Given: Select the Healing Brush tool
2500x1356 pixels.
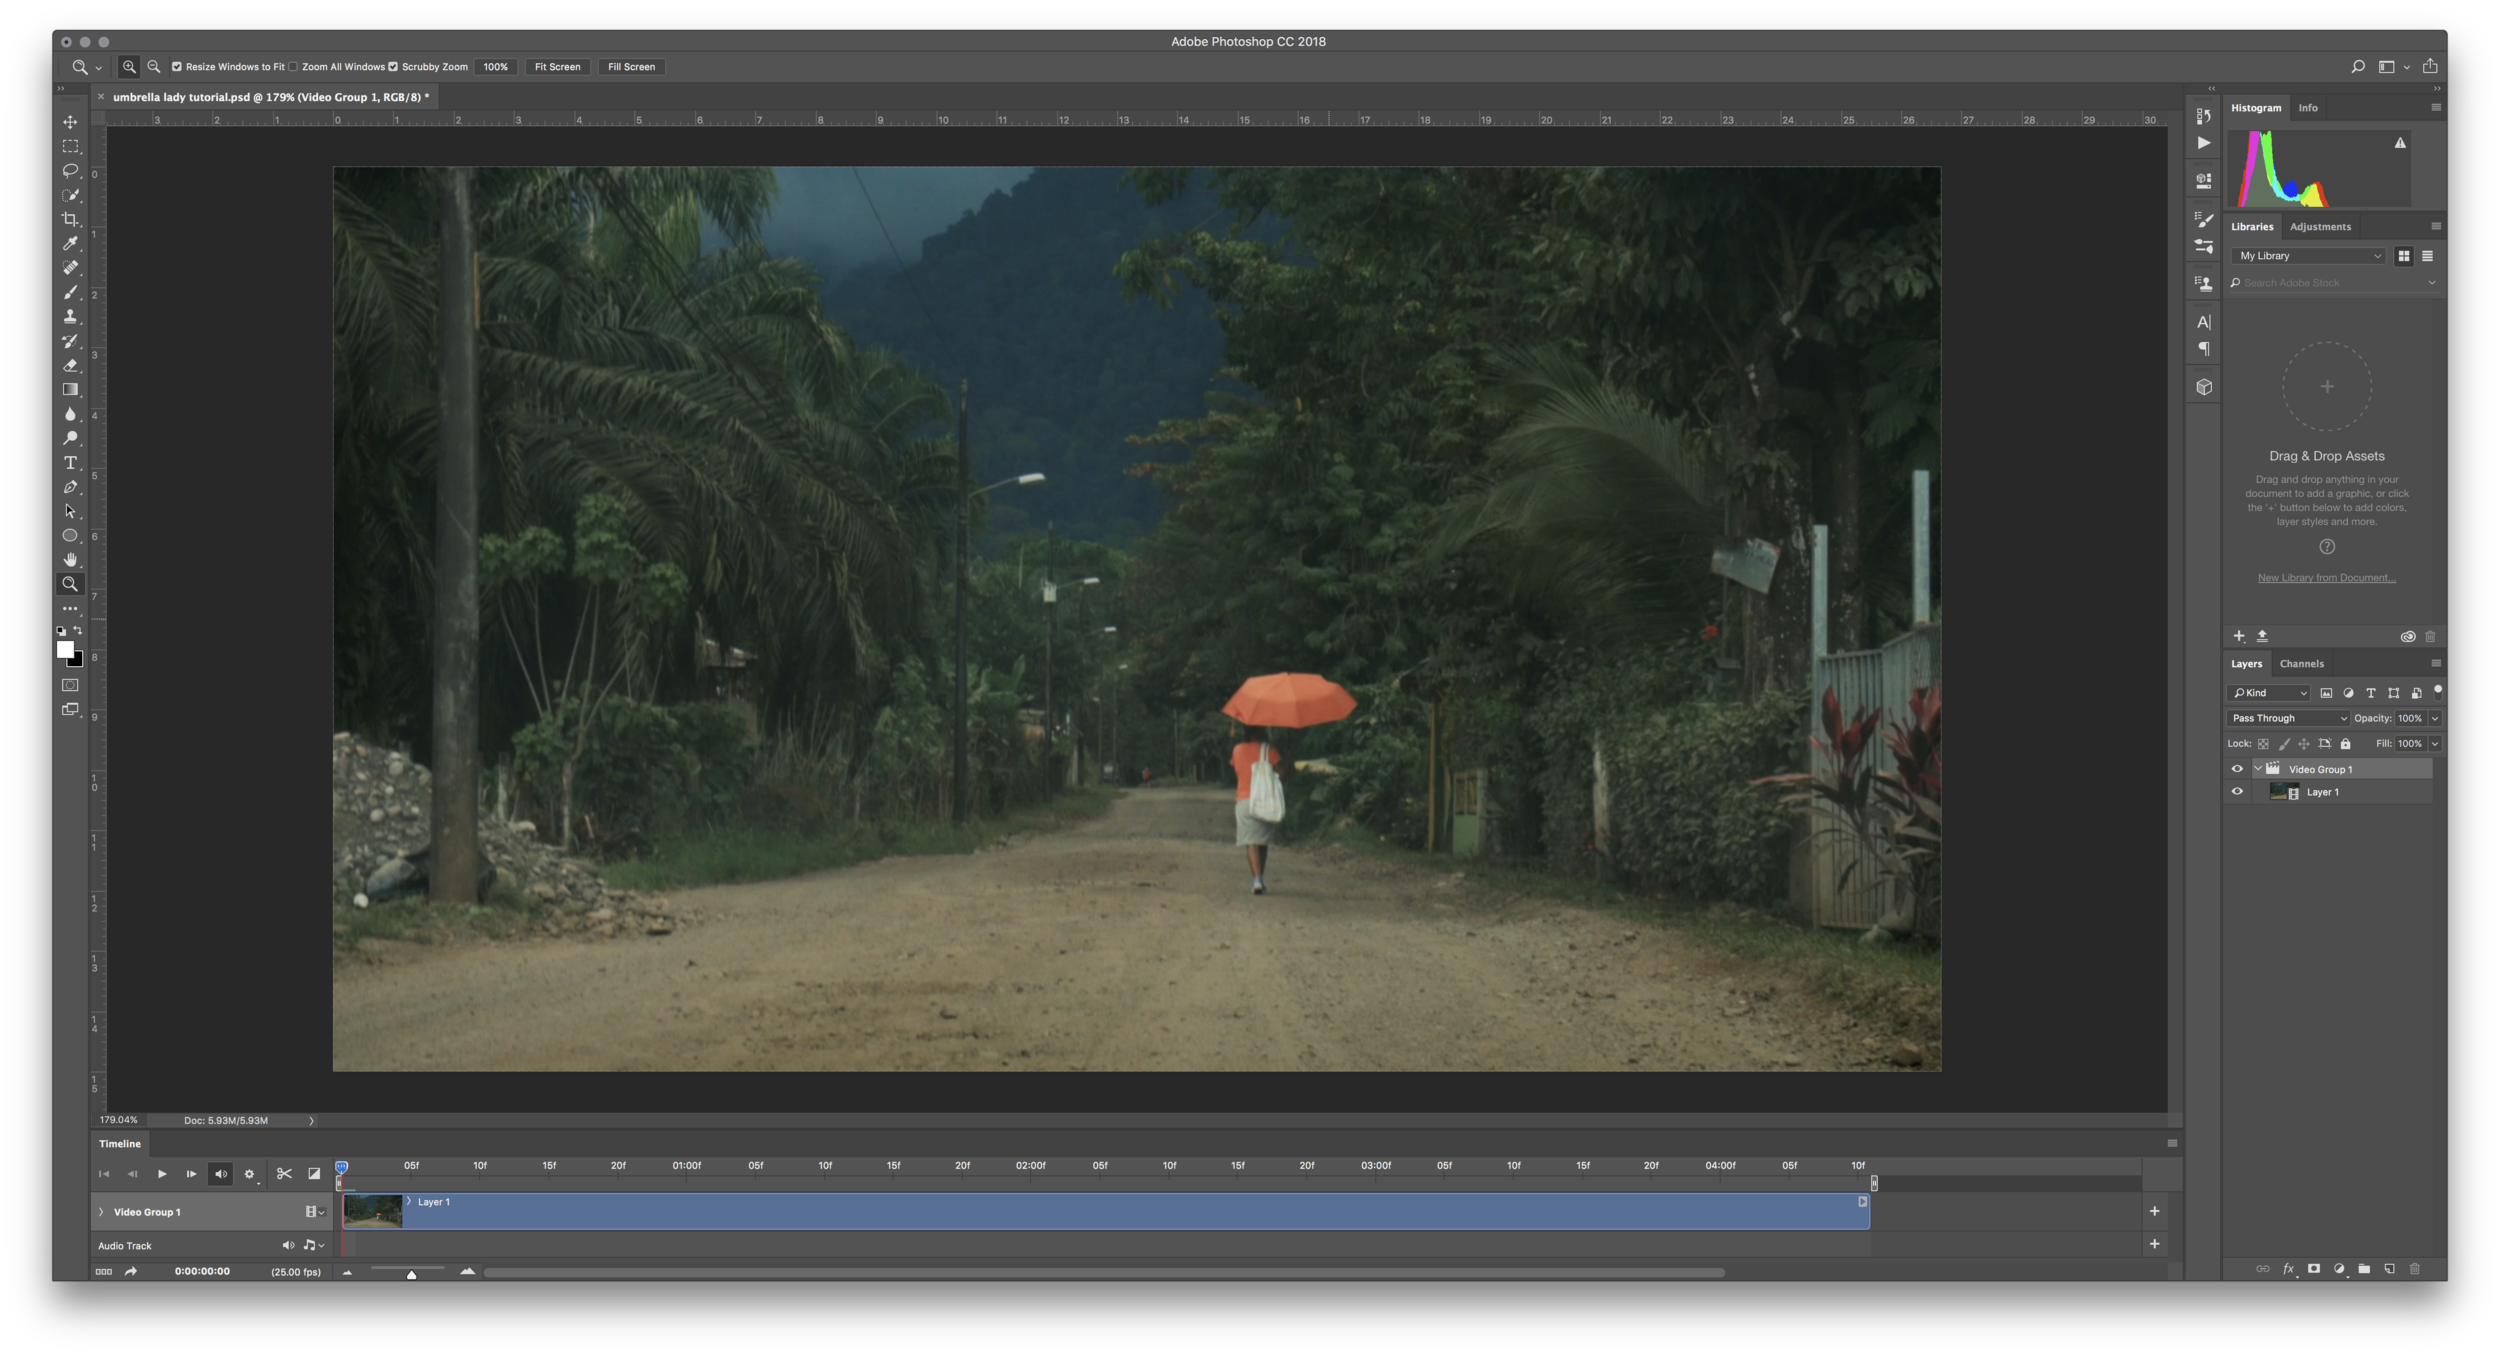Looking at the screenshot, I should [68, 267].
